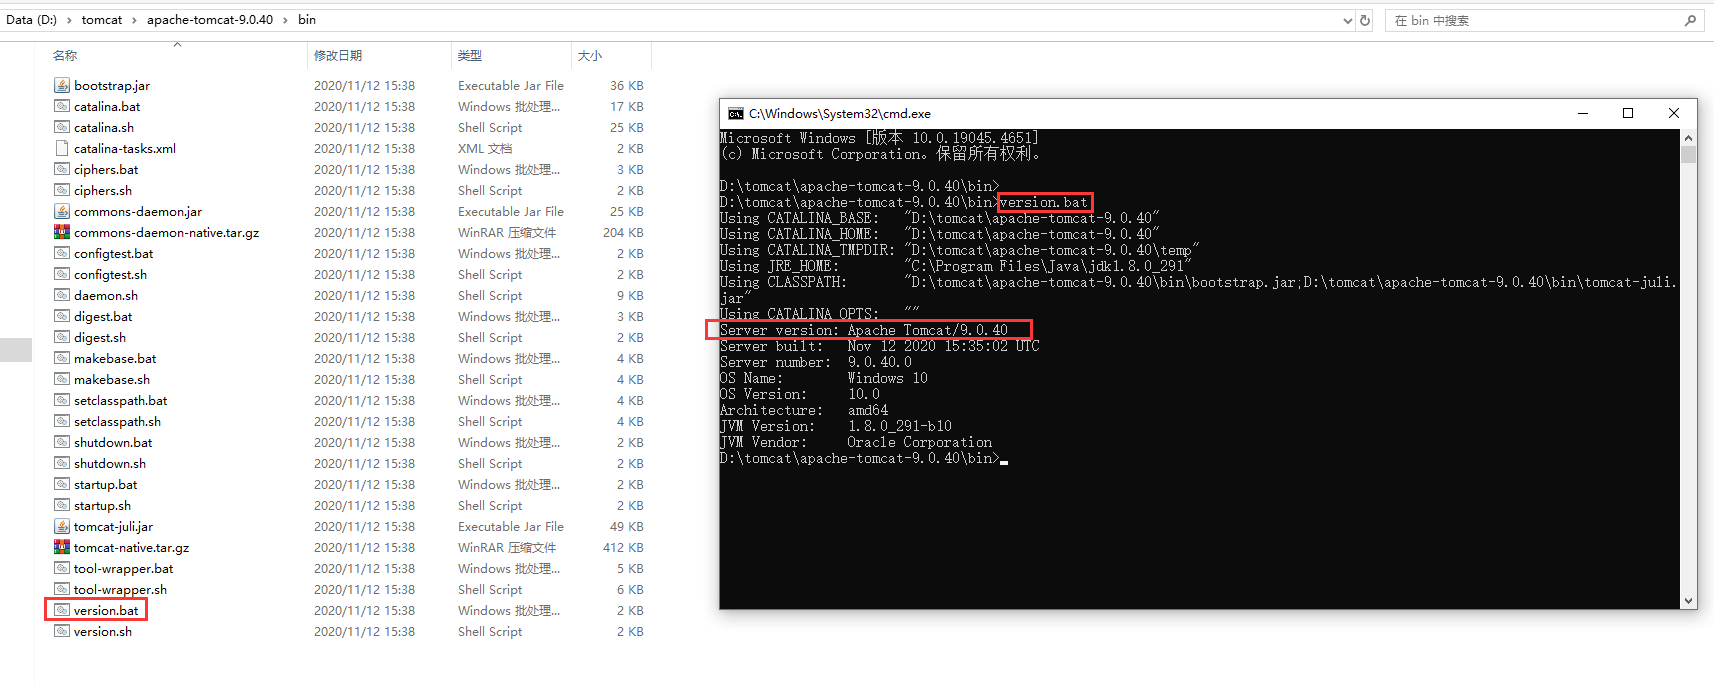Click the 'Server number:' line in cmd

[x=816, y=362]
